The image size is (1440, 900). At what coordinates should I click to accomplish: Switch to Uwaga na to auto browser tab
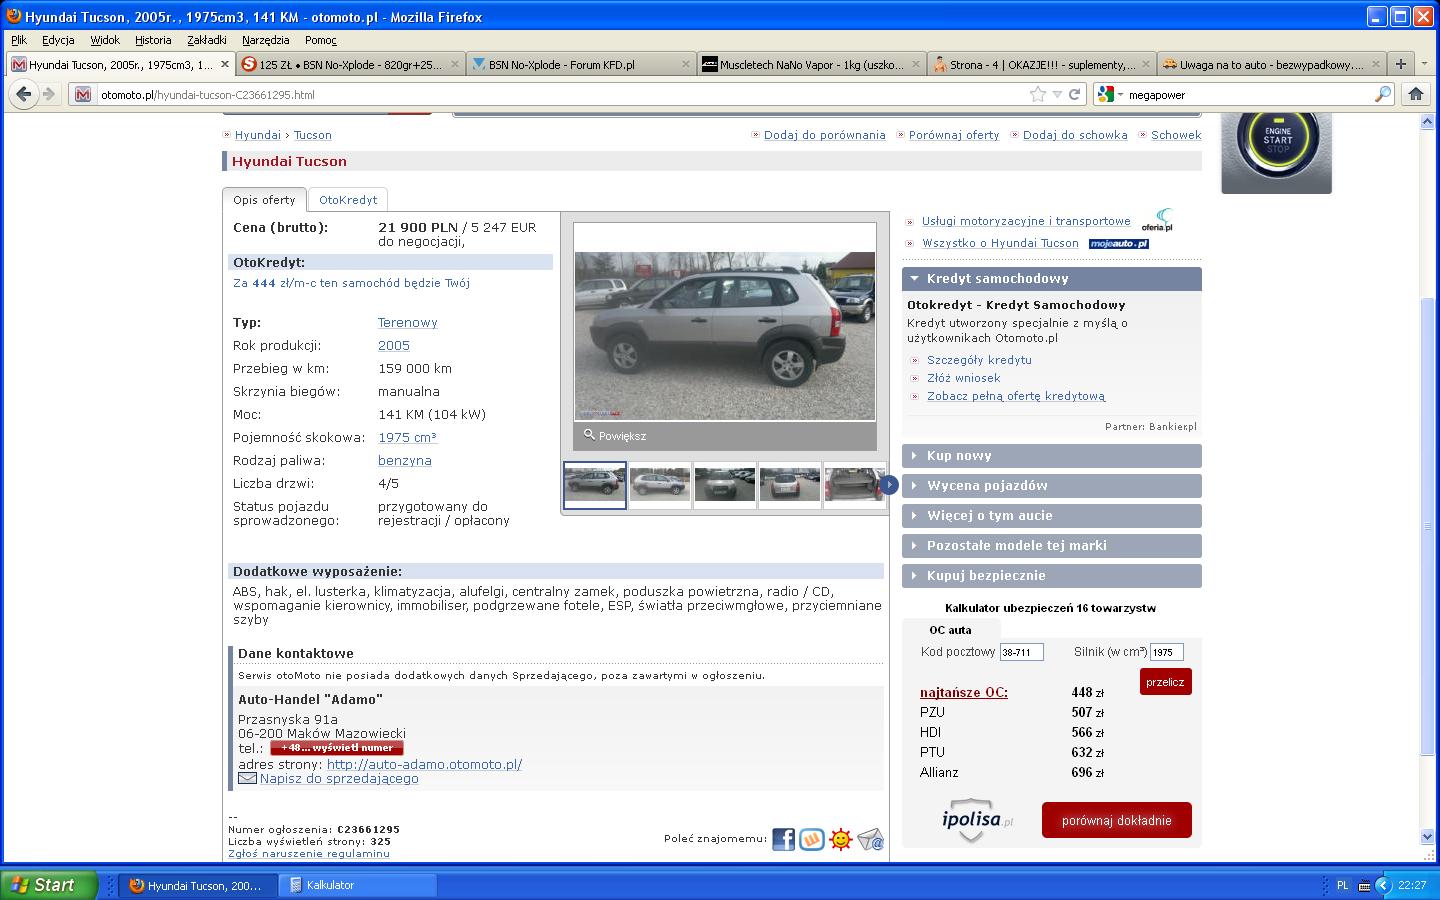click(x=1270, y=64)
